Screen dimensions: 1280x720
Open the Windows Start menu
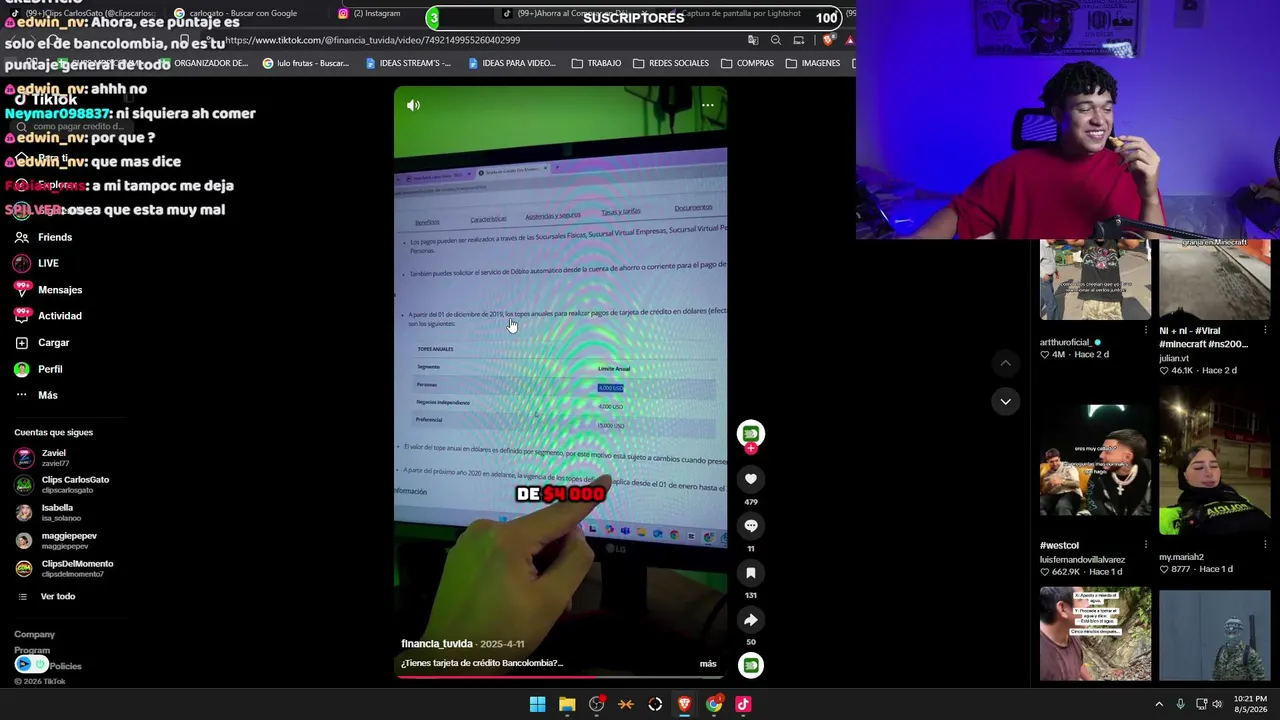point(537,704)
